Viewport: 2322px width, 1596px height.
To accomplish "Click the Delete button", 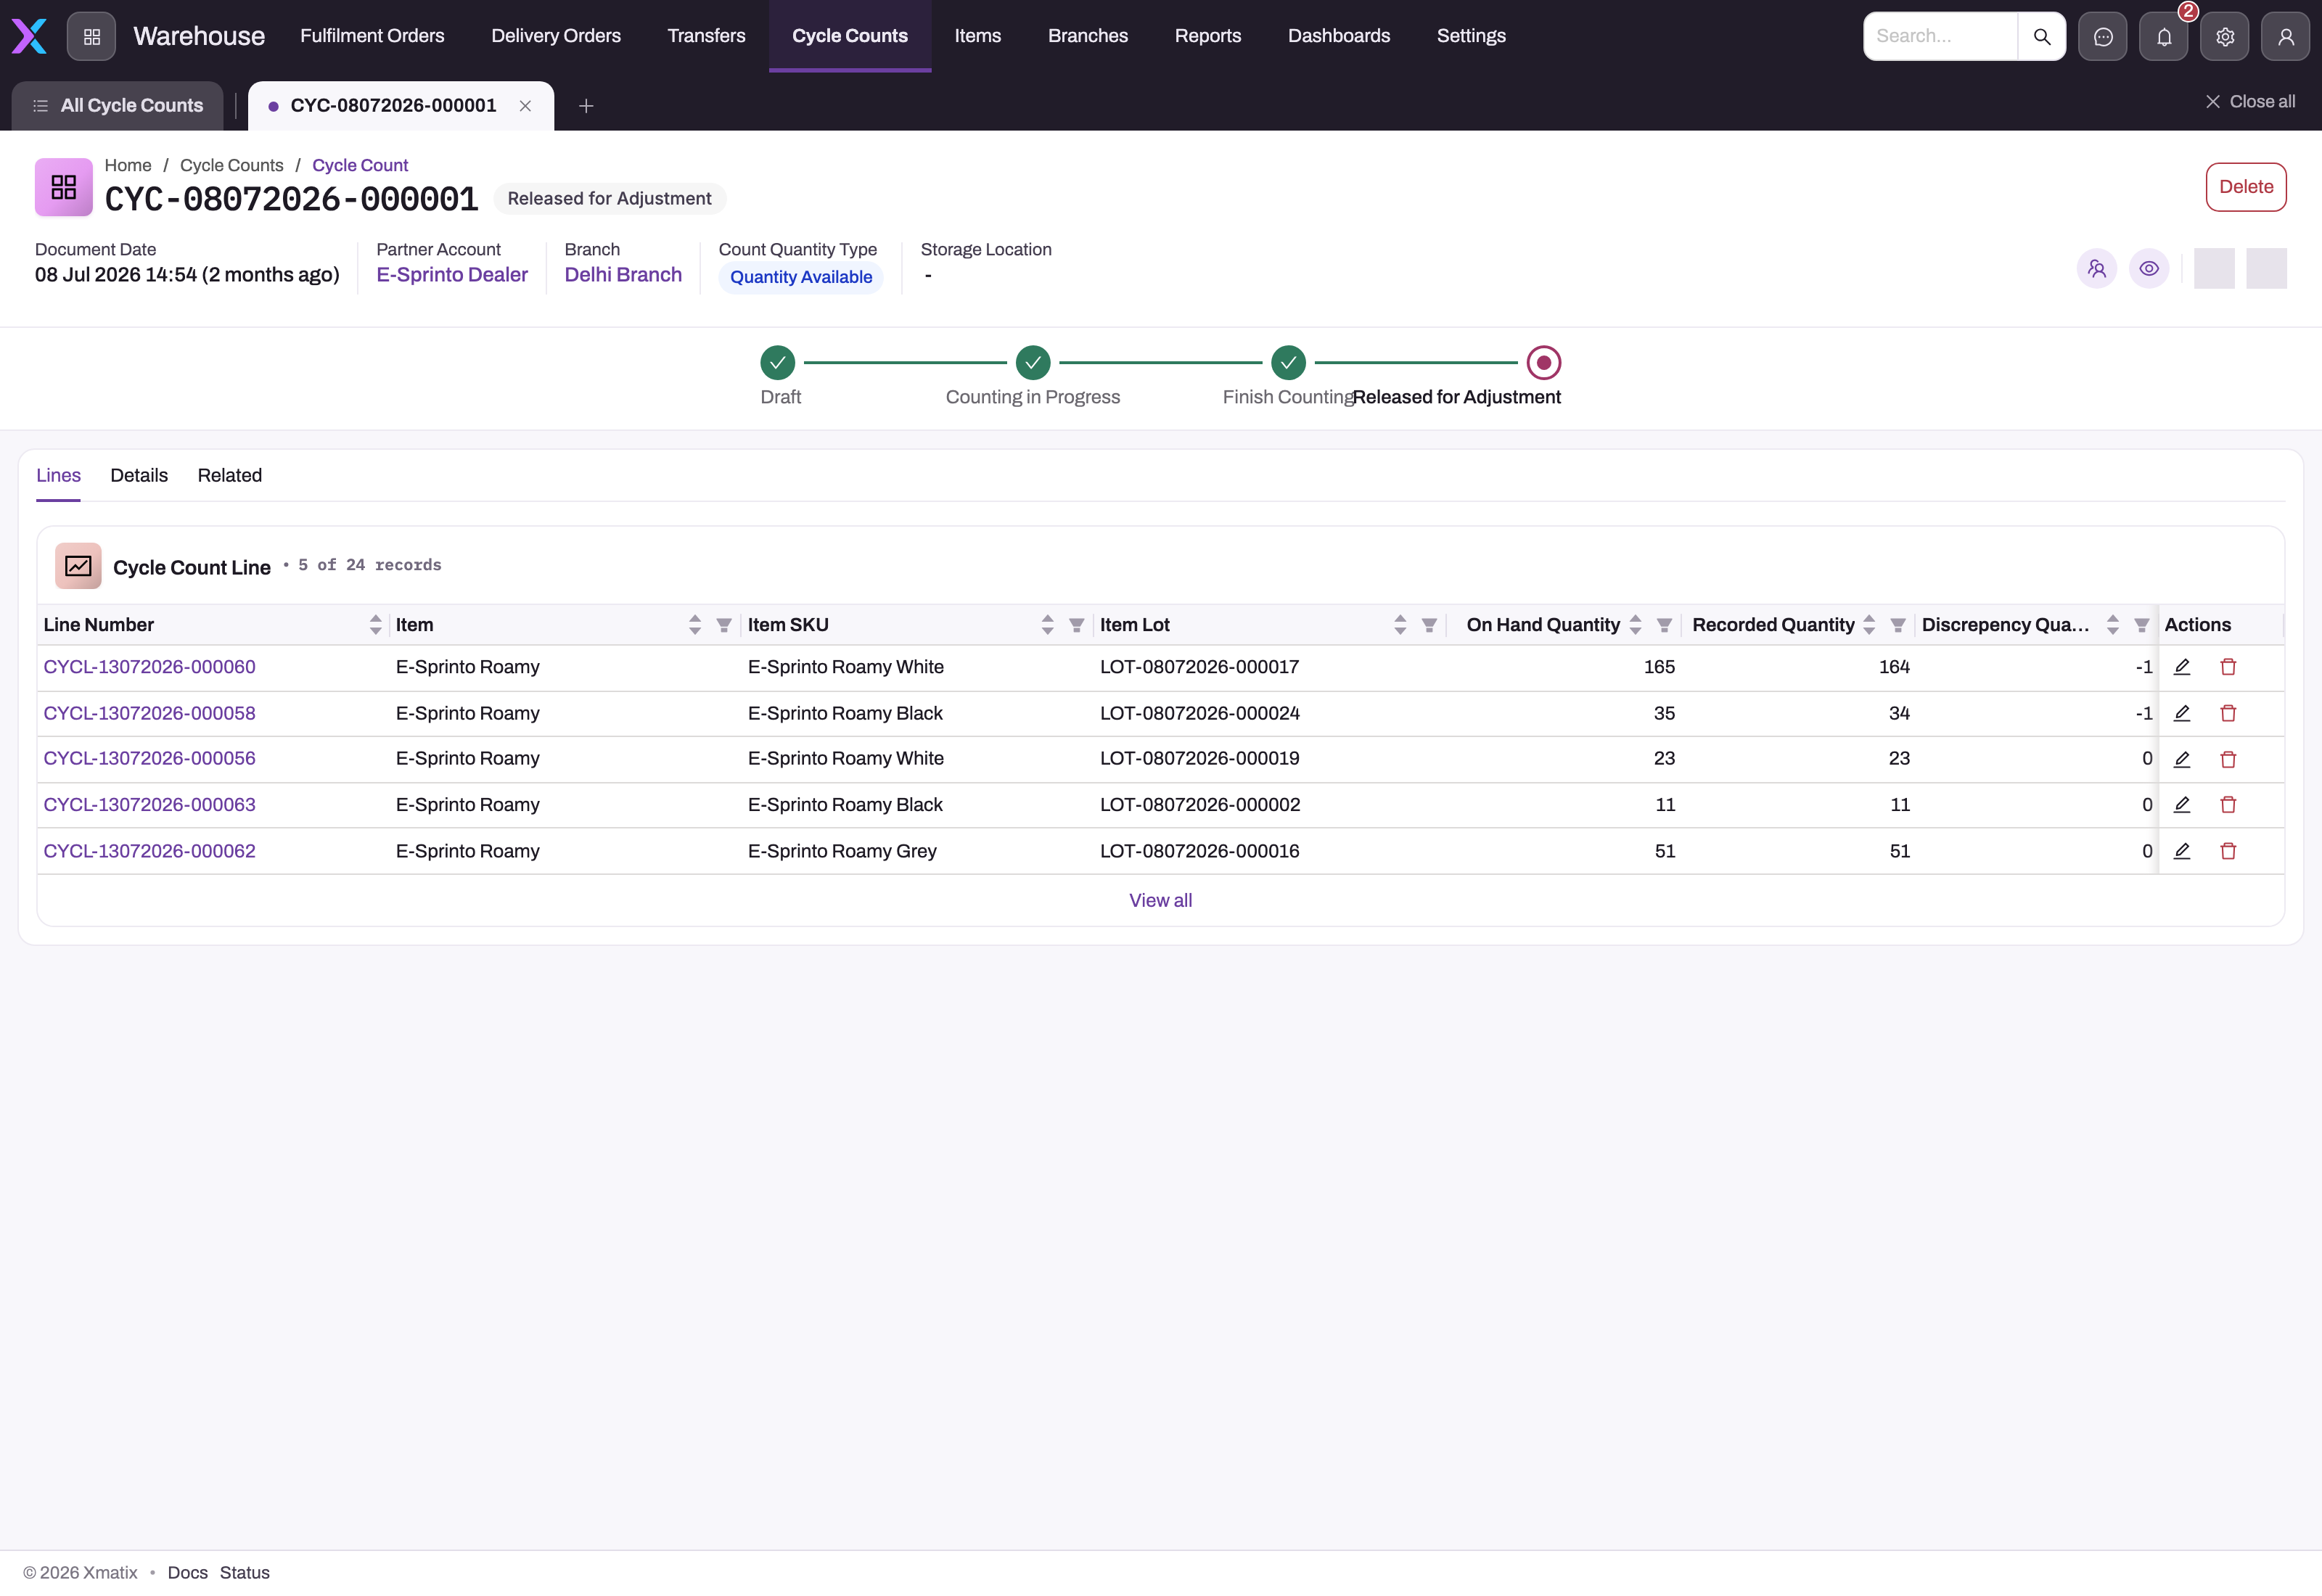I will 2245,187.
